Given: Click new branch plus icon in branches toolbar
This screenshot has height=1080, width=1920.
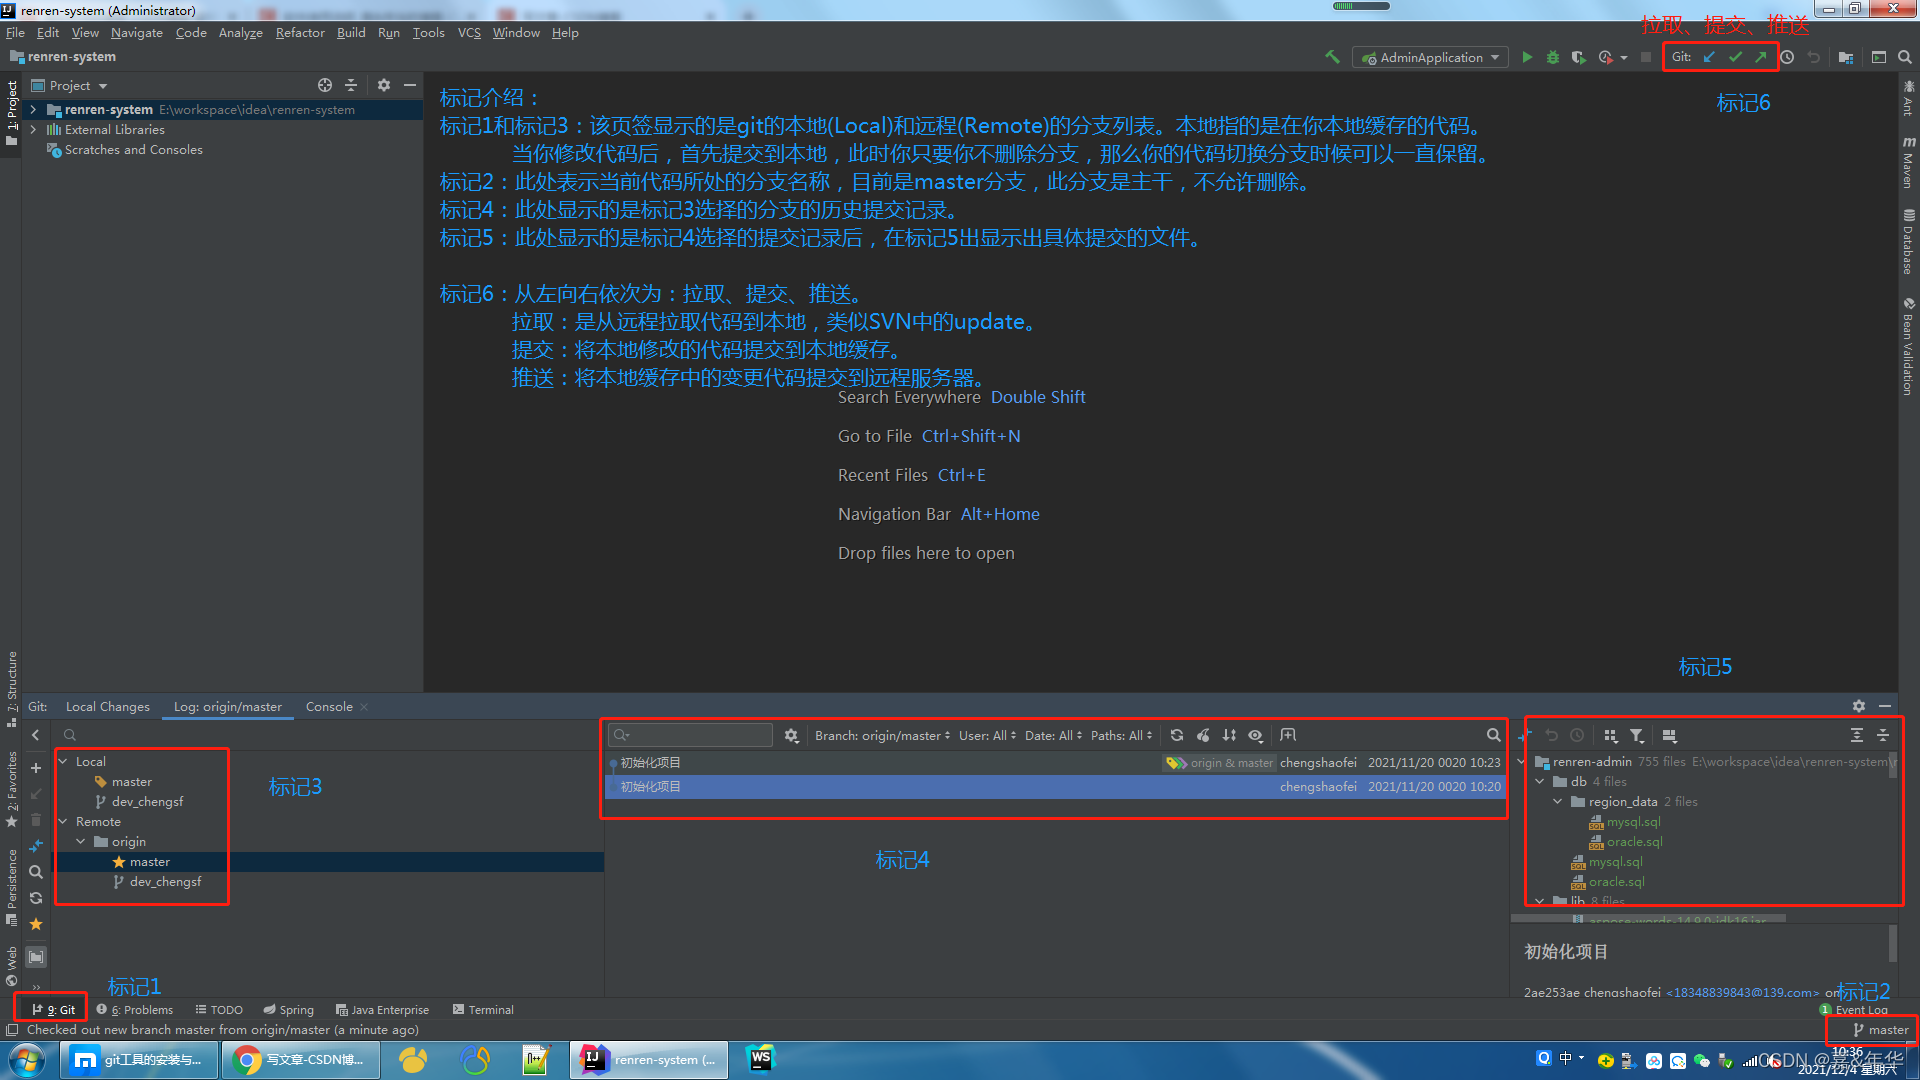Looking at the screenshot, I should click(36, 768).
